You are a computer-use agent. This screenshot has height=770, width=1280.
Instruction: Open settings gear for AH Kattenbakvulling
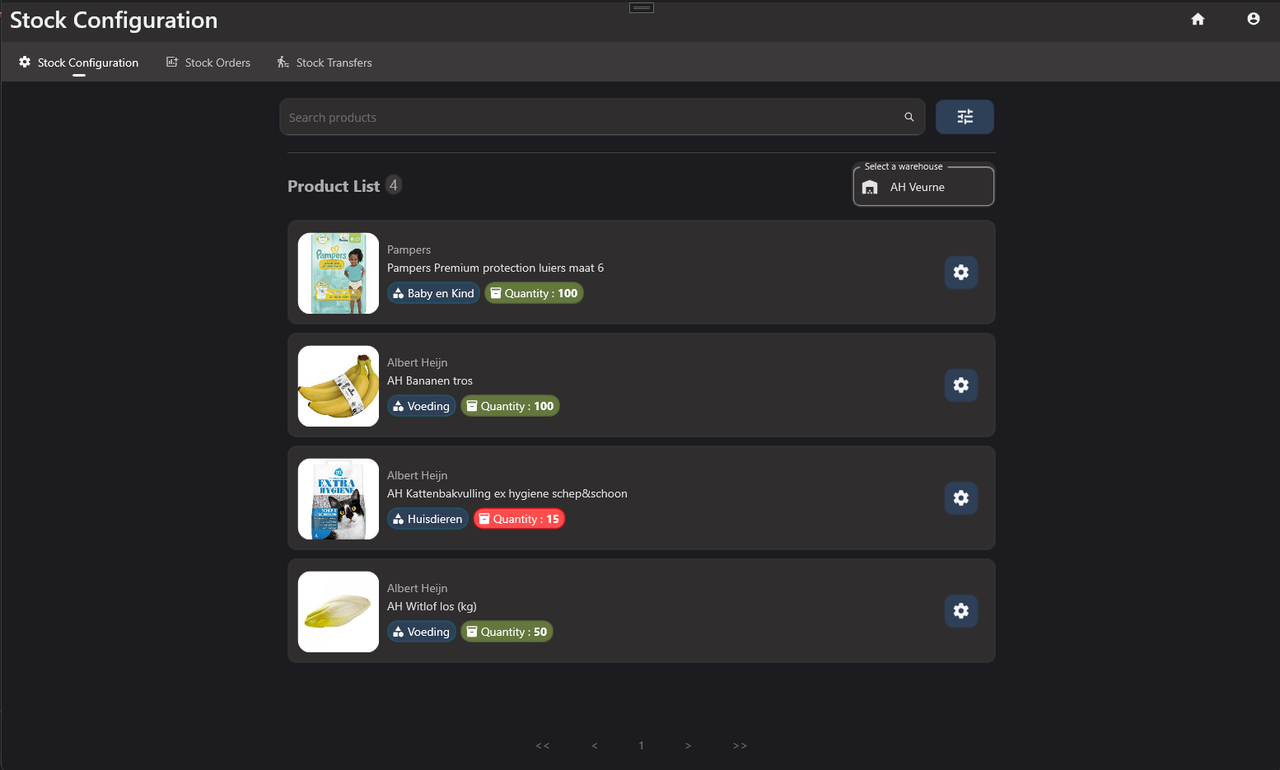[961, 498]
